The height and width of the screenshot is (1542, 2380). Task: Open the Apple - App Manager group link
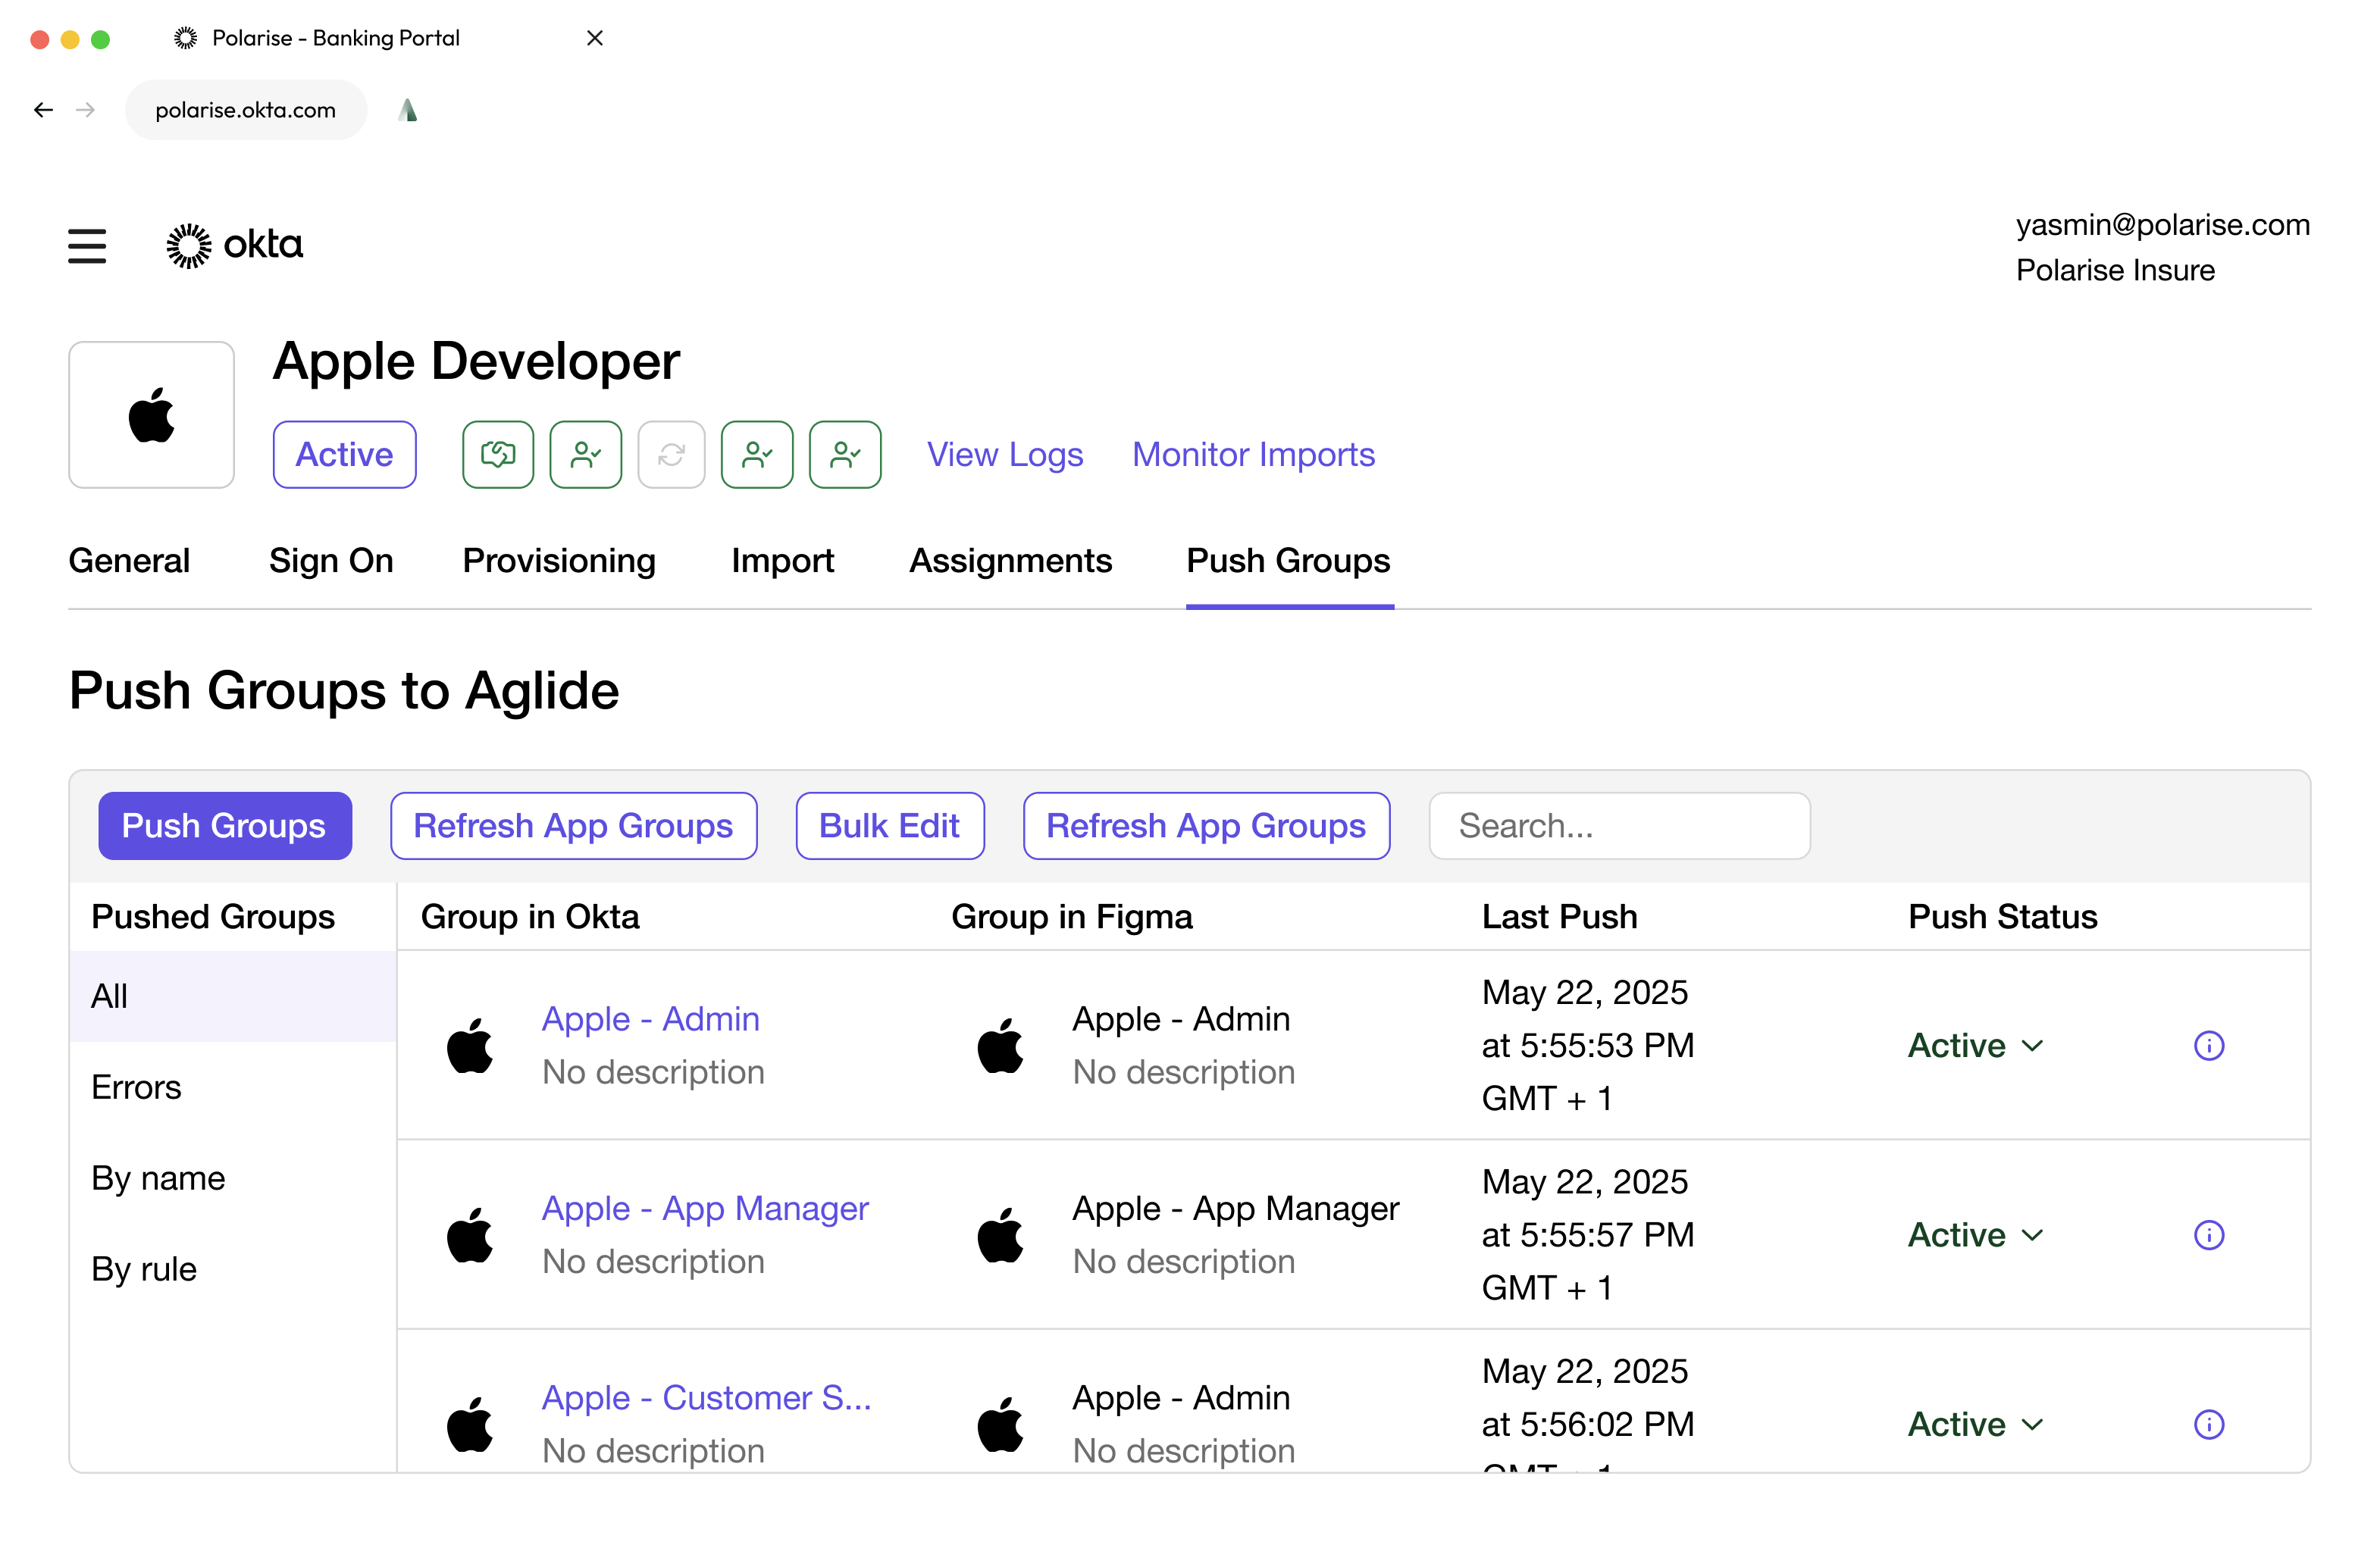(705, 1209)
